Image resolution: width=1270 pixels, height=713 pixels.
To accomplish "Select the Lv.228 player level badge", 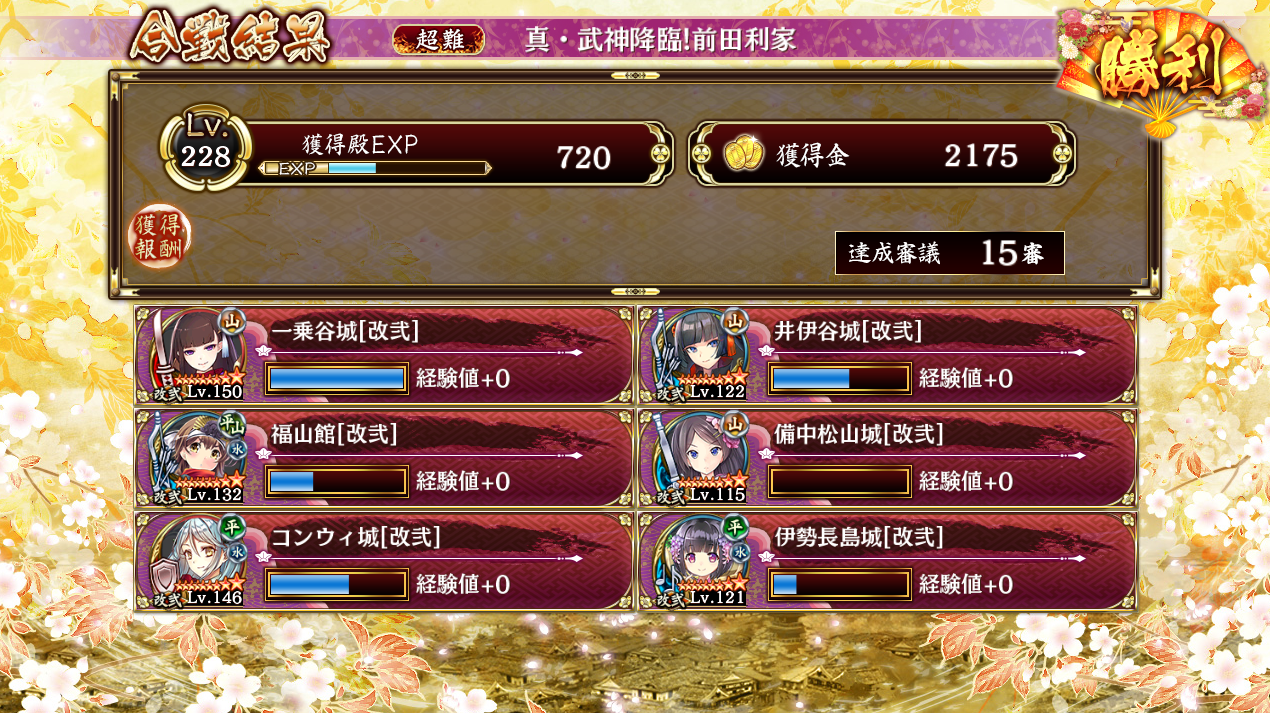I will [205, 148].
